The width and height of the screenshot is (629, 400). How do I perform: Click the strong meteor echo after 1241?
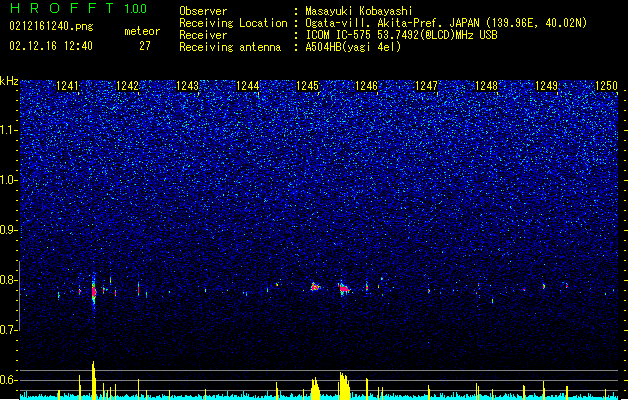pos(94,292)
